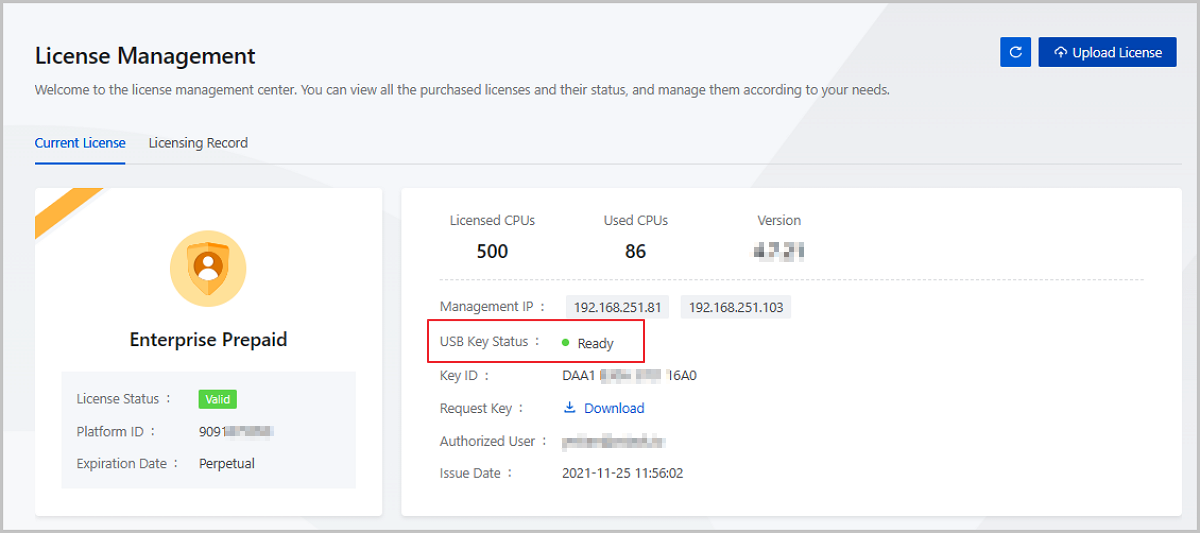Viewport: 1200px width, 533px height.
Task: Click the Licensed CPUs value 500
Action: tap(492, 251)
